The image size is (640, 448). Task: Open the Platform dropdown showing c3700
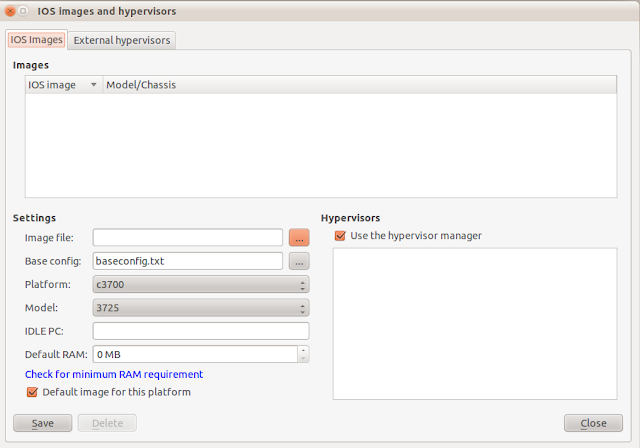coord(201,284)
